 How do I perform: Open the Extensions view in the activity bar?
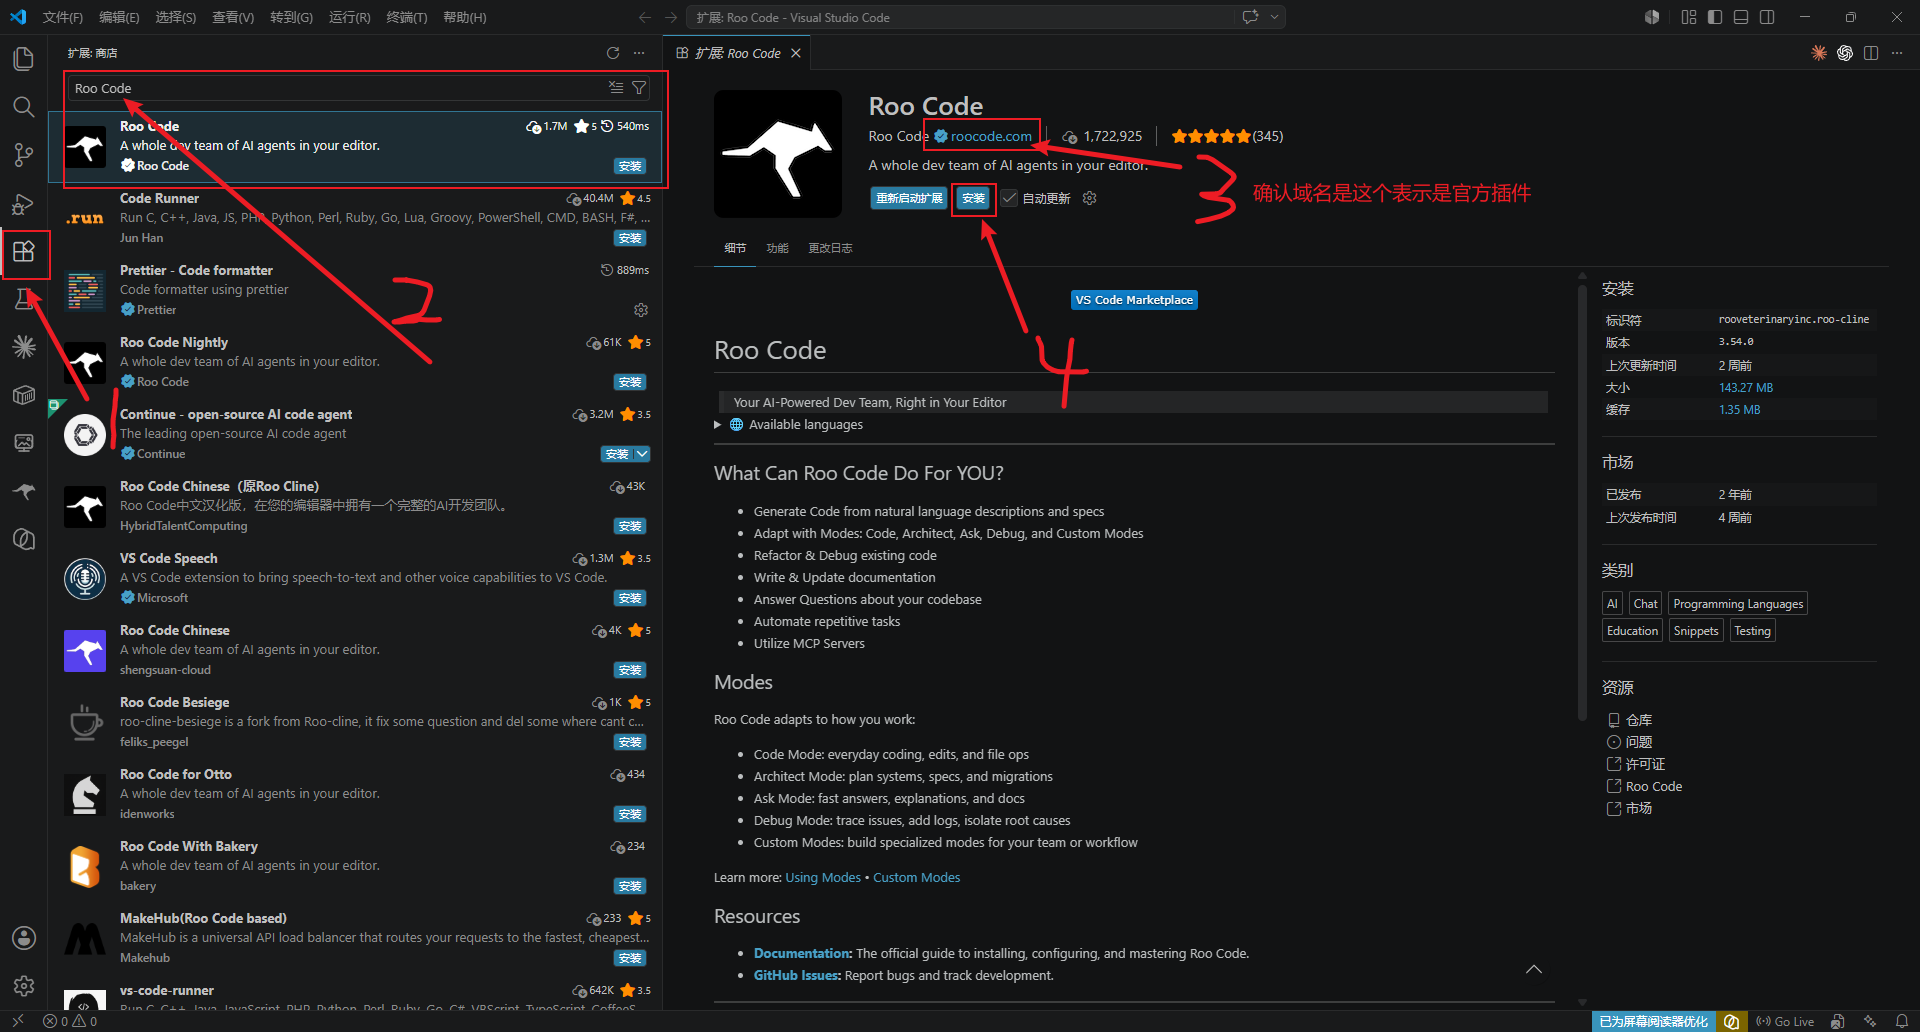24,252
